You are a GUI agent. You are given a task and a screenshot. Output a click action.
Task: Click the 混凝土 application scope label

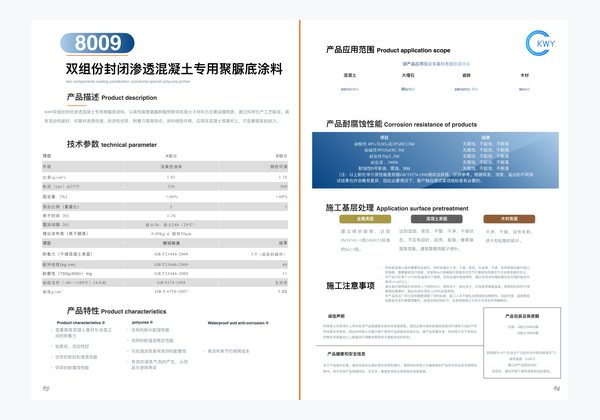point(350,75)
